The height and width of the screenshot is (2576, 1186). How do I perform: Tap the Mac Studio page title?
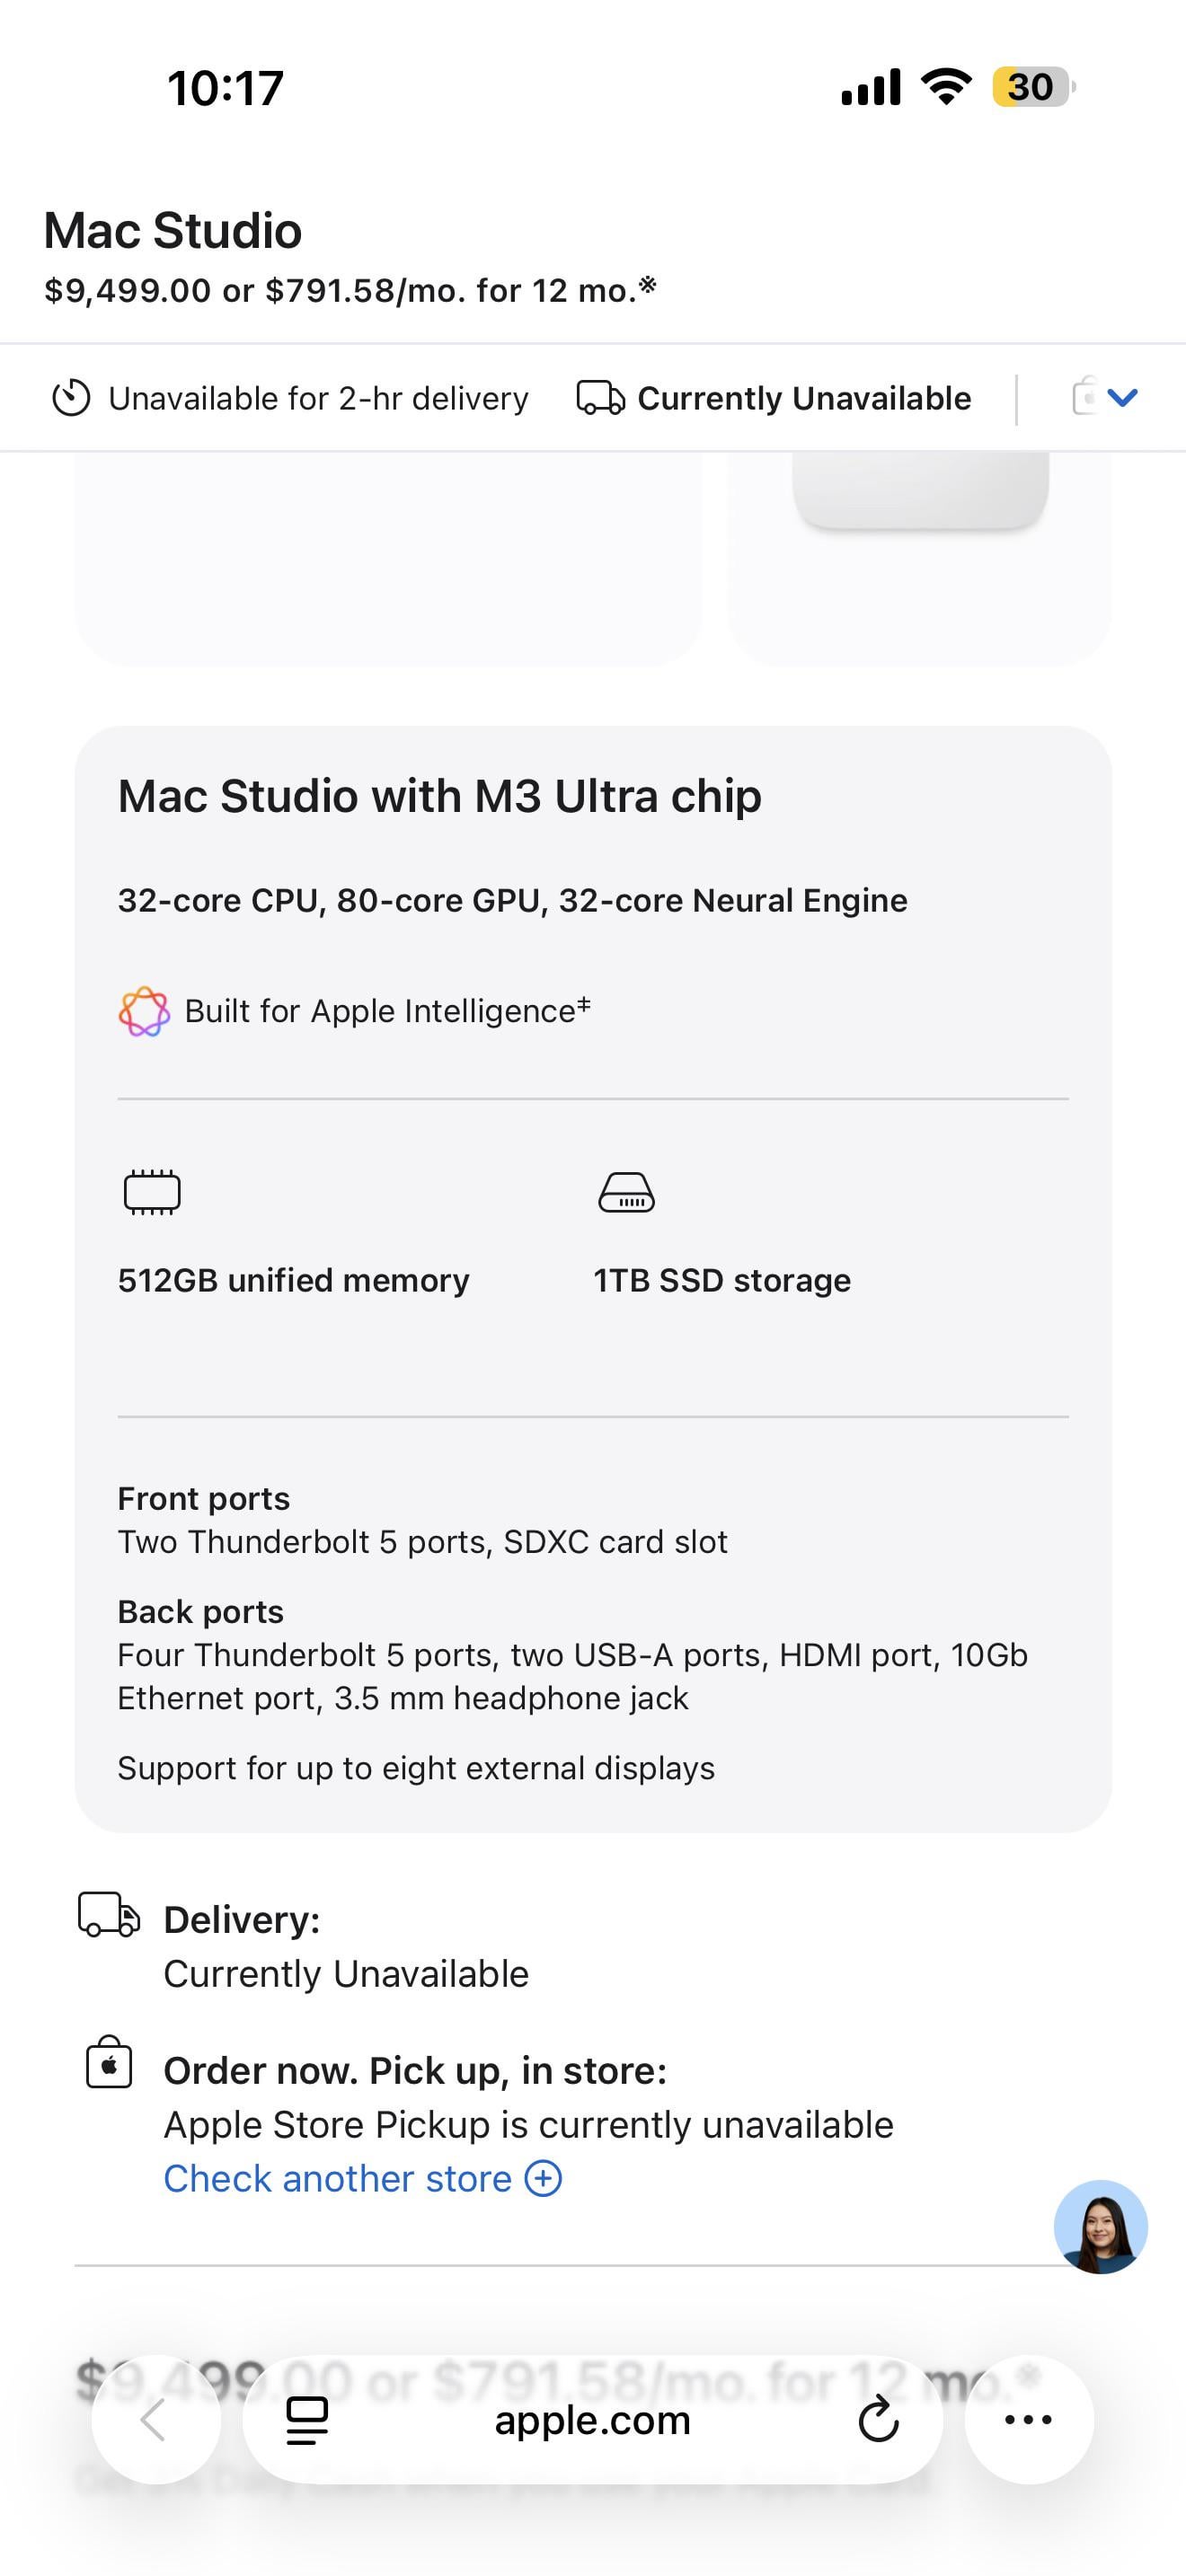pos(173,230)
